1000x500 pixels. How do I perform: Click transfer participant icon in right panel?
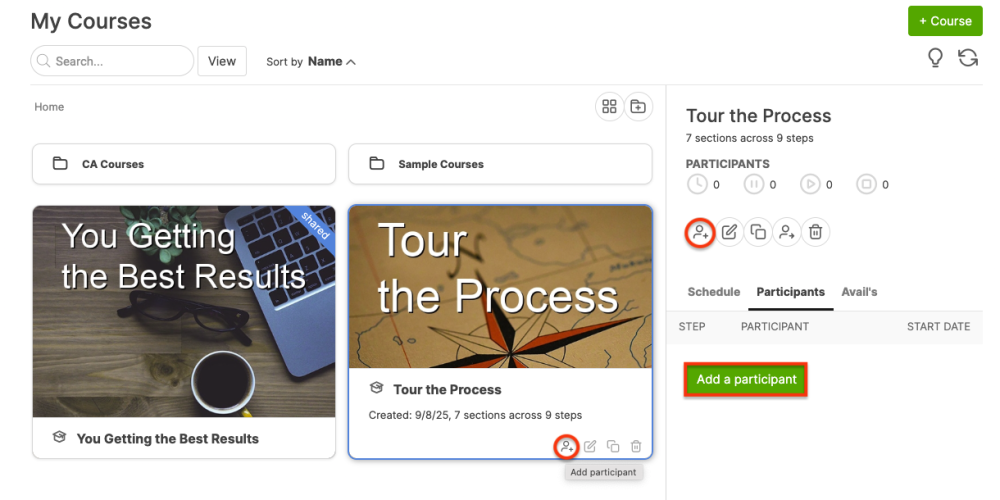[x=787, y=232]
